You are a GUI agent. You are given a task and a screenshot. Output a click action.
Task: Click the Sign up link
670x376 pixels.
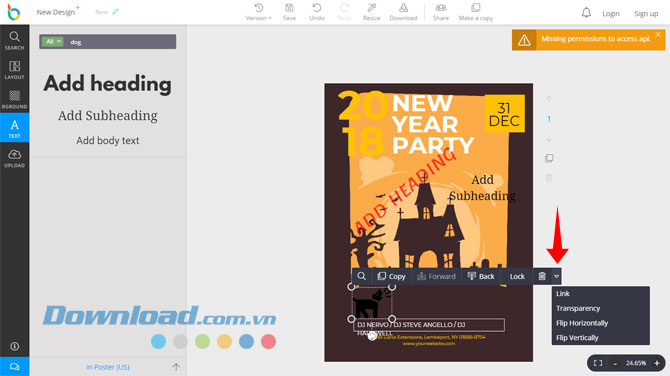click(x=646, y=14)
